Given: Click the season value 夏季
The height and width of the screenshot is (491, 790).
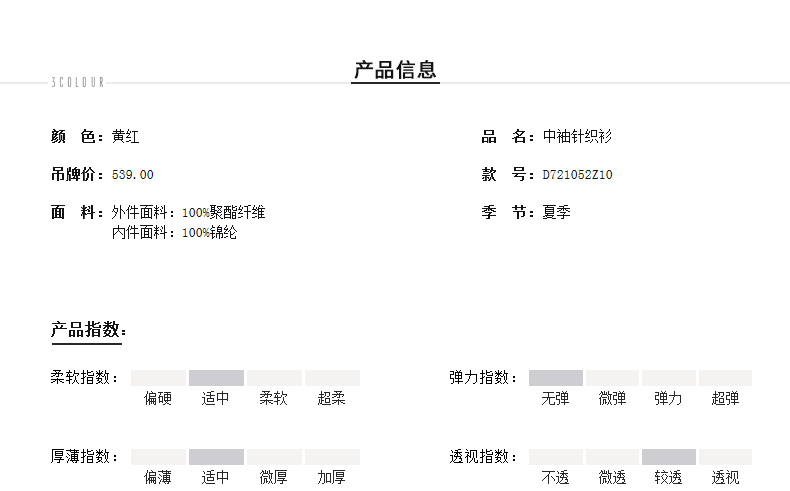Looking at the screenshot, I should coord(557,213).
